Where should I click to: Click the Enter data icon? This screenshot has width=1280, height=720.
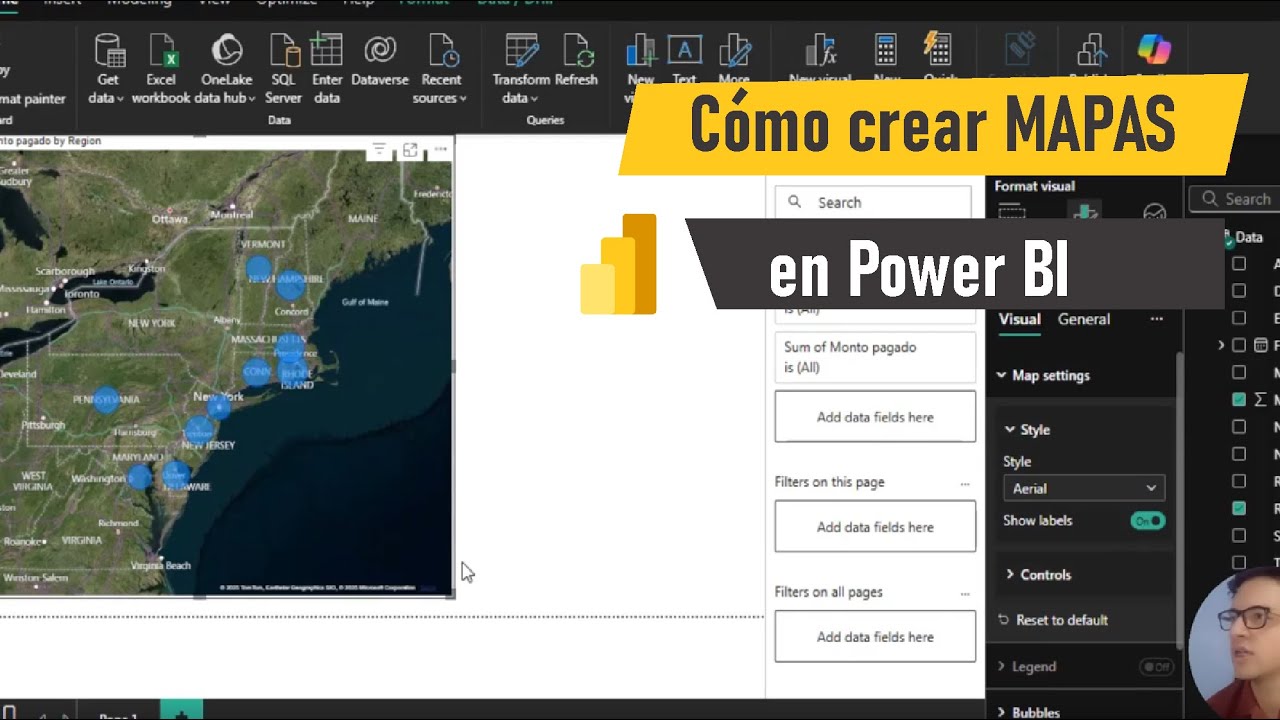tap(327, 50)
